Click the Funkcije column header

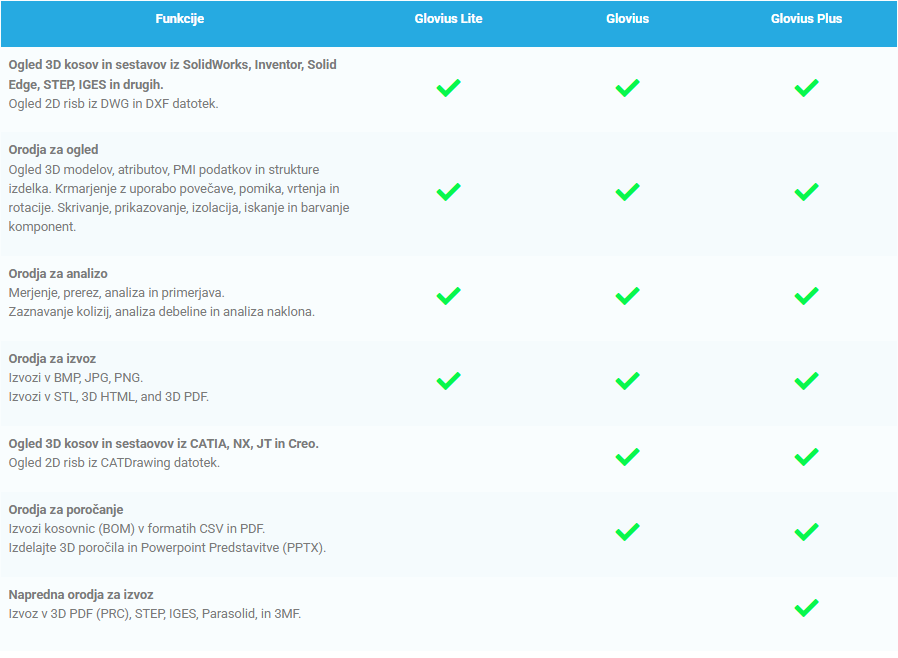click(x=180, y=19)
